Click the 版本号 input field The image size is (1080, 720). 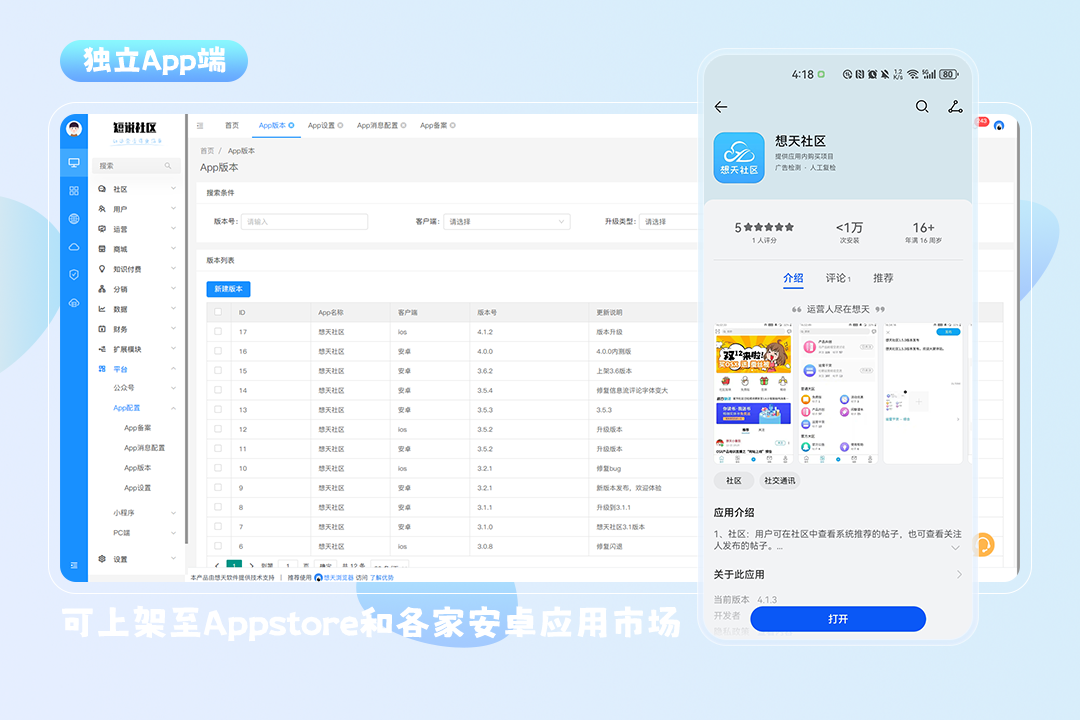click(x=304, y=222)
